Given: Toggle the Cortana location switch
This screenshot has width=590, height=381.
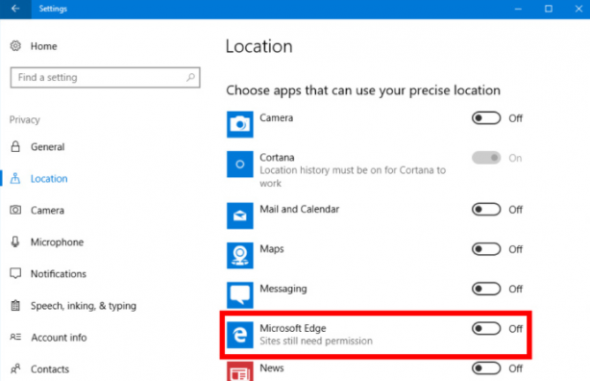Looking at the screenshot, I should coord(486,158).
